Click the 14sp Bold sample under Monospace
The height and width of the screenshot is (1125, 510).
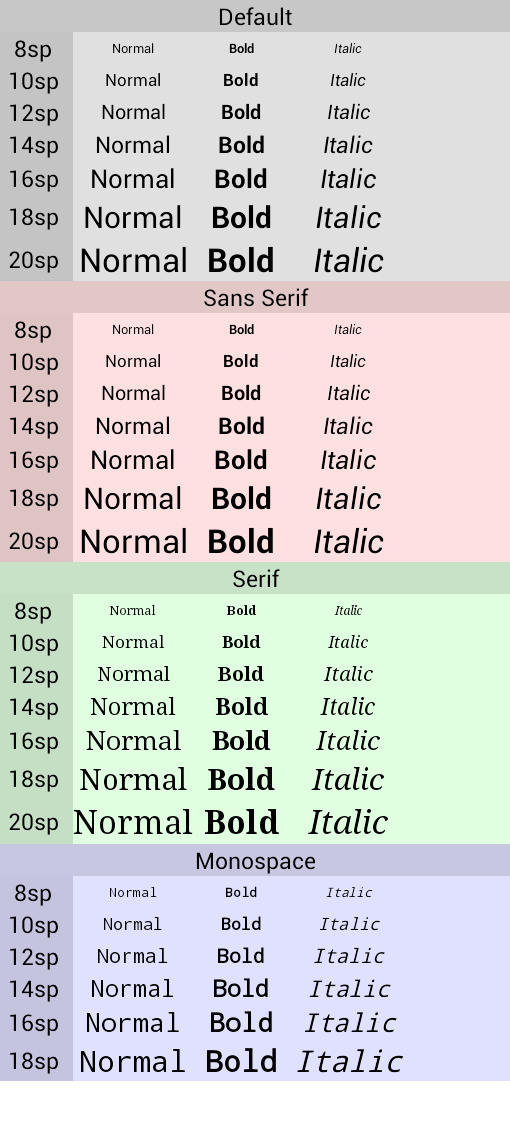tap(241, 989)
